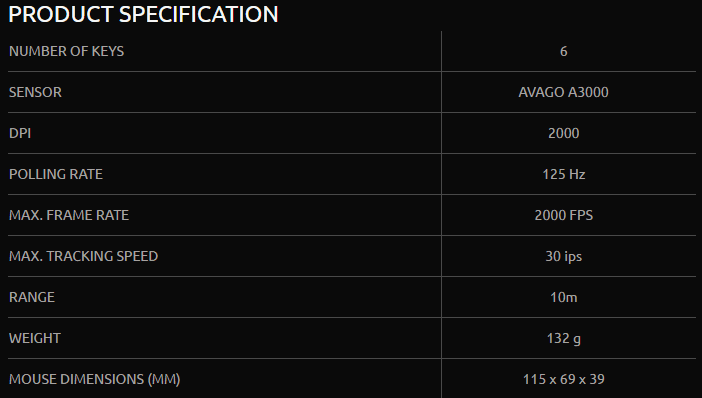Click the 125 Hz value
This screenshot has height=398, width=702.
(564, 174)
